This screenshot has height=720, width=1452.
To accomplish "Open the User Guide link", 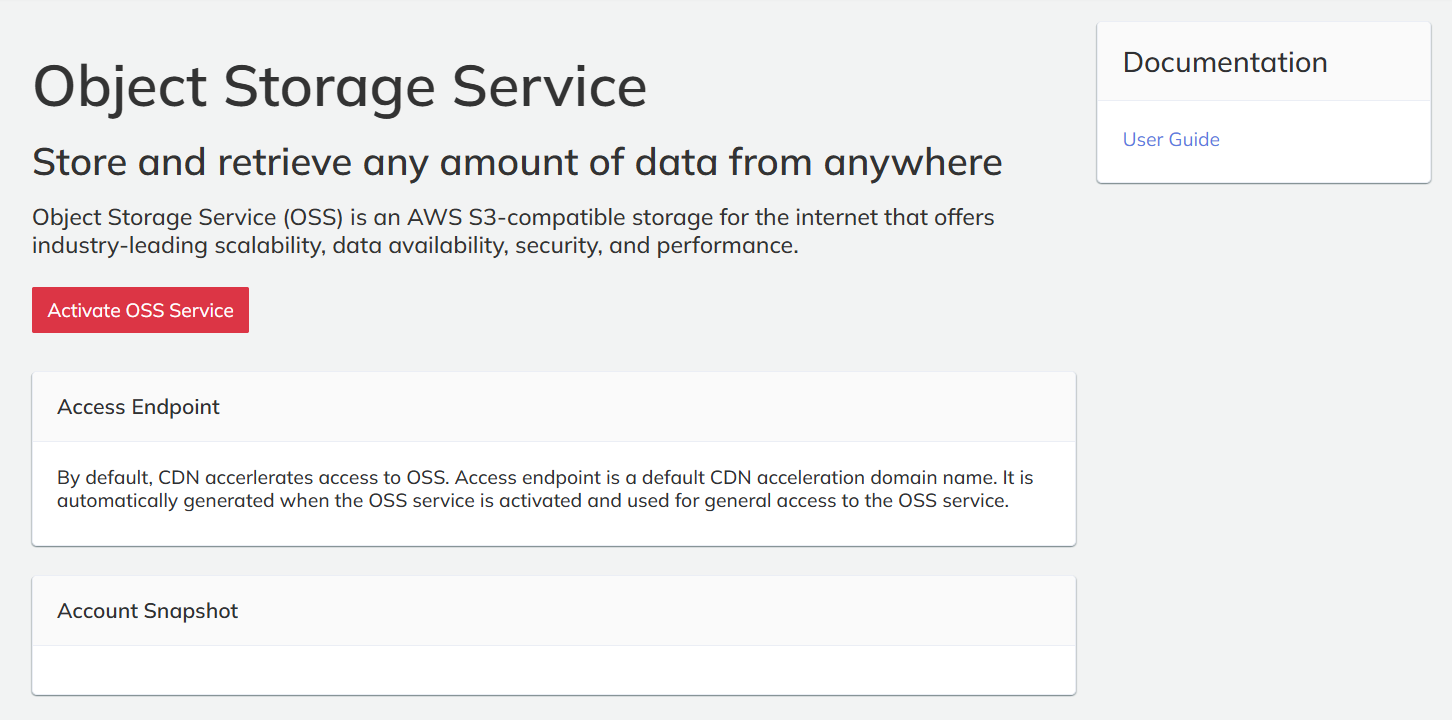I will [x=1171, y=140].
